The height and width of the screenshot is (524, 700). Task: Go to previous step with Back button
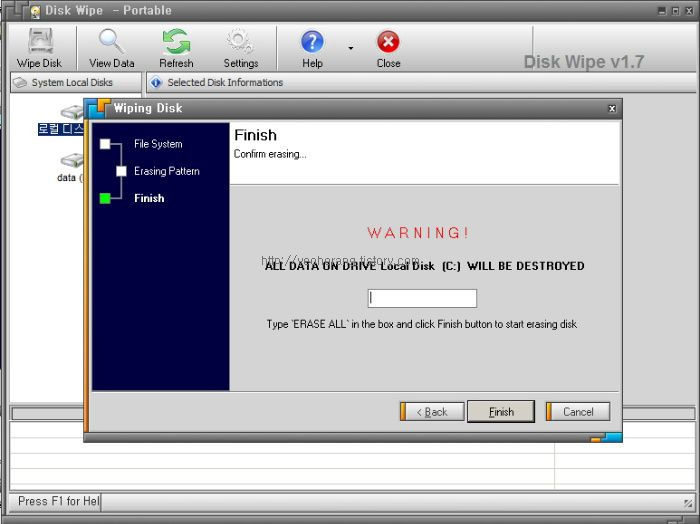point(432,412)
